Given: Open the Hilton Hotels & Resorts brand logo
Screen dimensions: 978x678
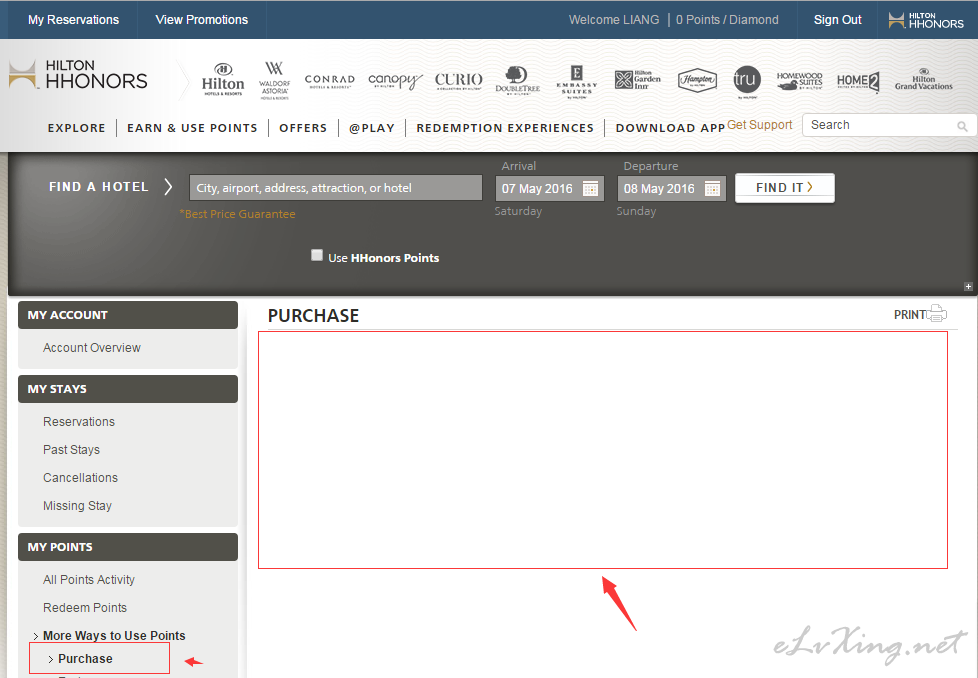Looking at the screenshot, I should 223,79.
